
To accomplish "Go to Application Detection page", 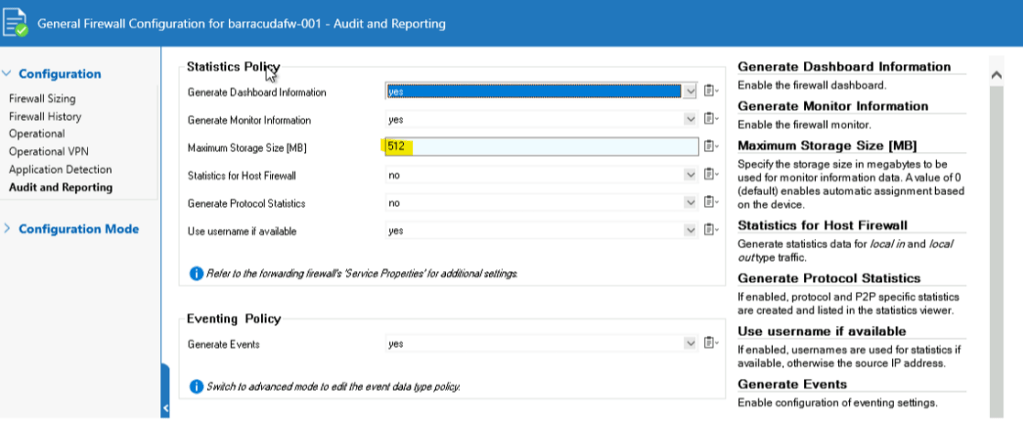I will pyautogui.click(x=60, y=170).
